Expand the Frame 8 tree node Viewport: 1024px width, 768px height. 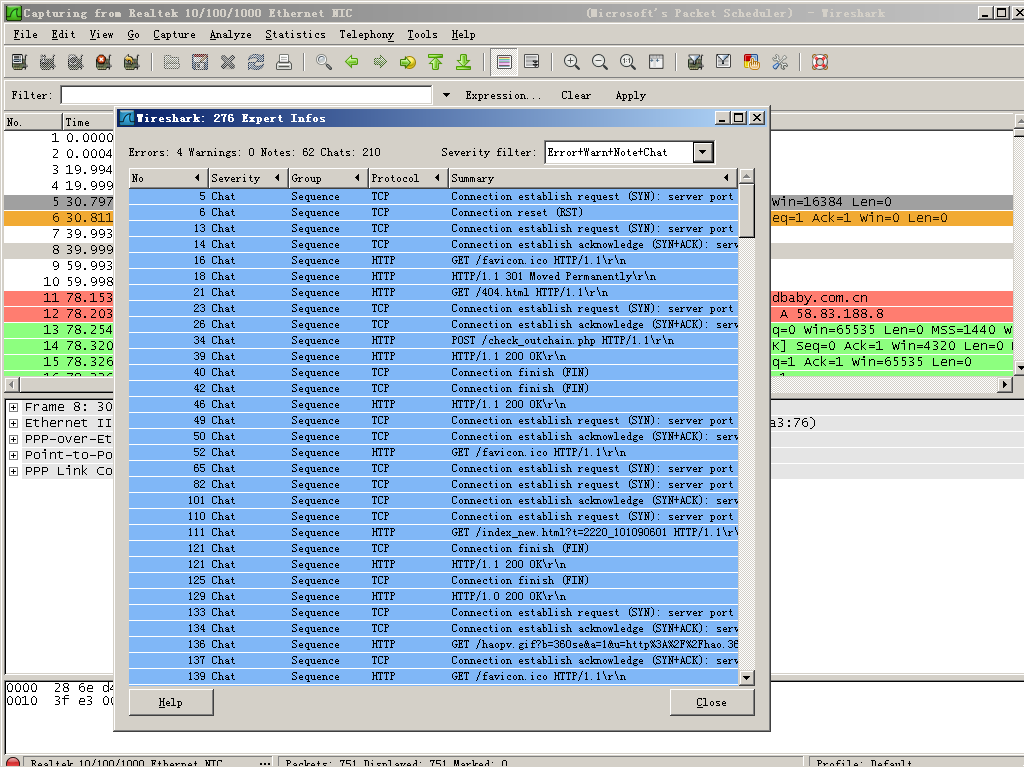13,407
